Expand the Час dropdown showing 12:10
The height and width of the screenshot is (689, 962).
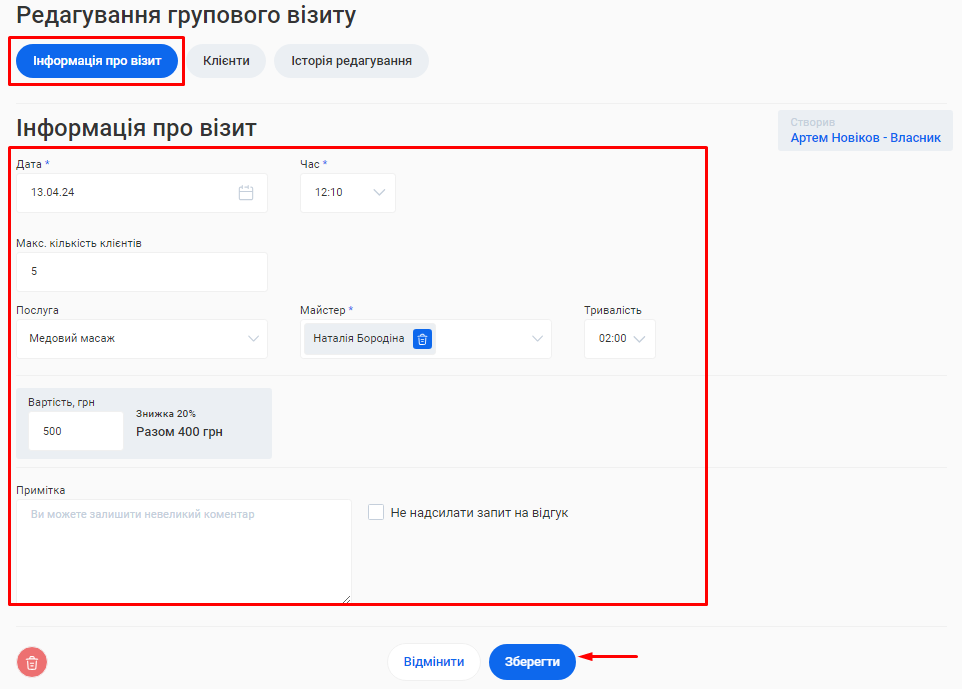379,193
